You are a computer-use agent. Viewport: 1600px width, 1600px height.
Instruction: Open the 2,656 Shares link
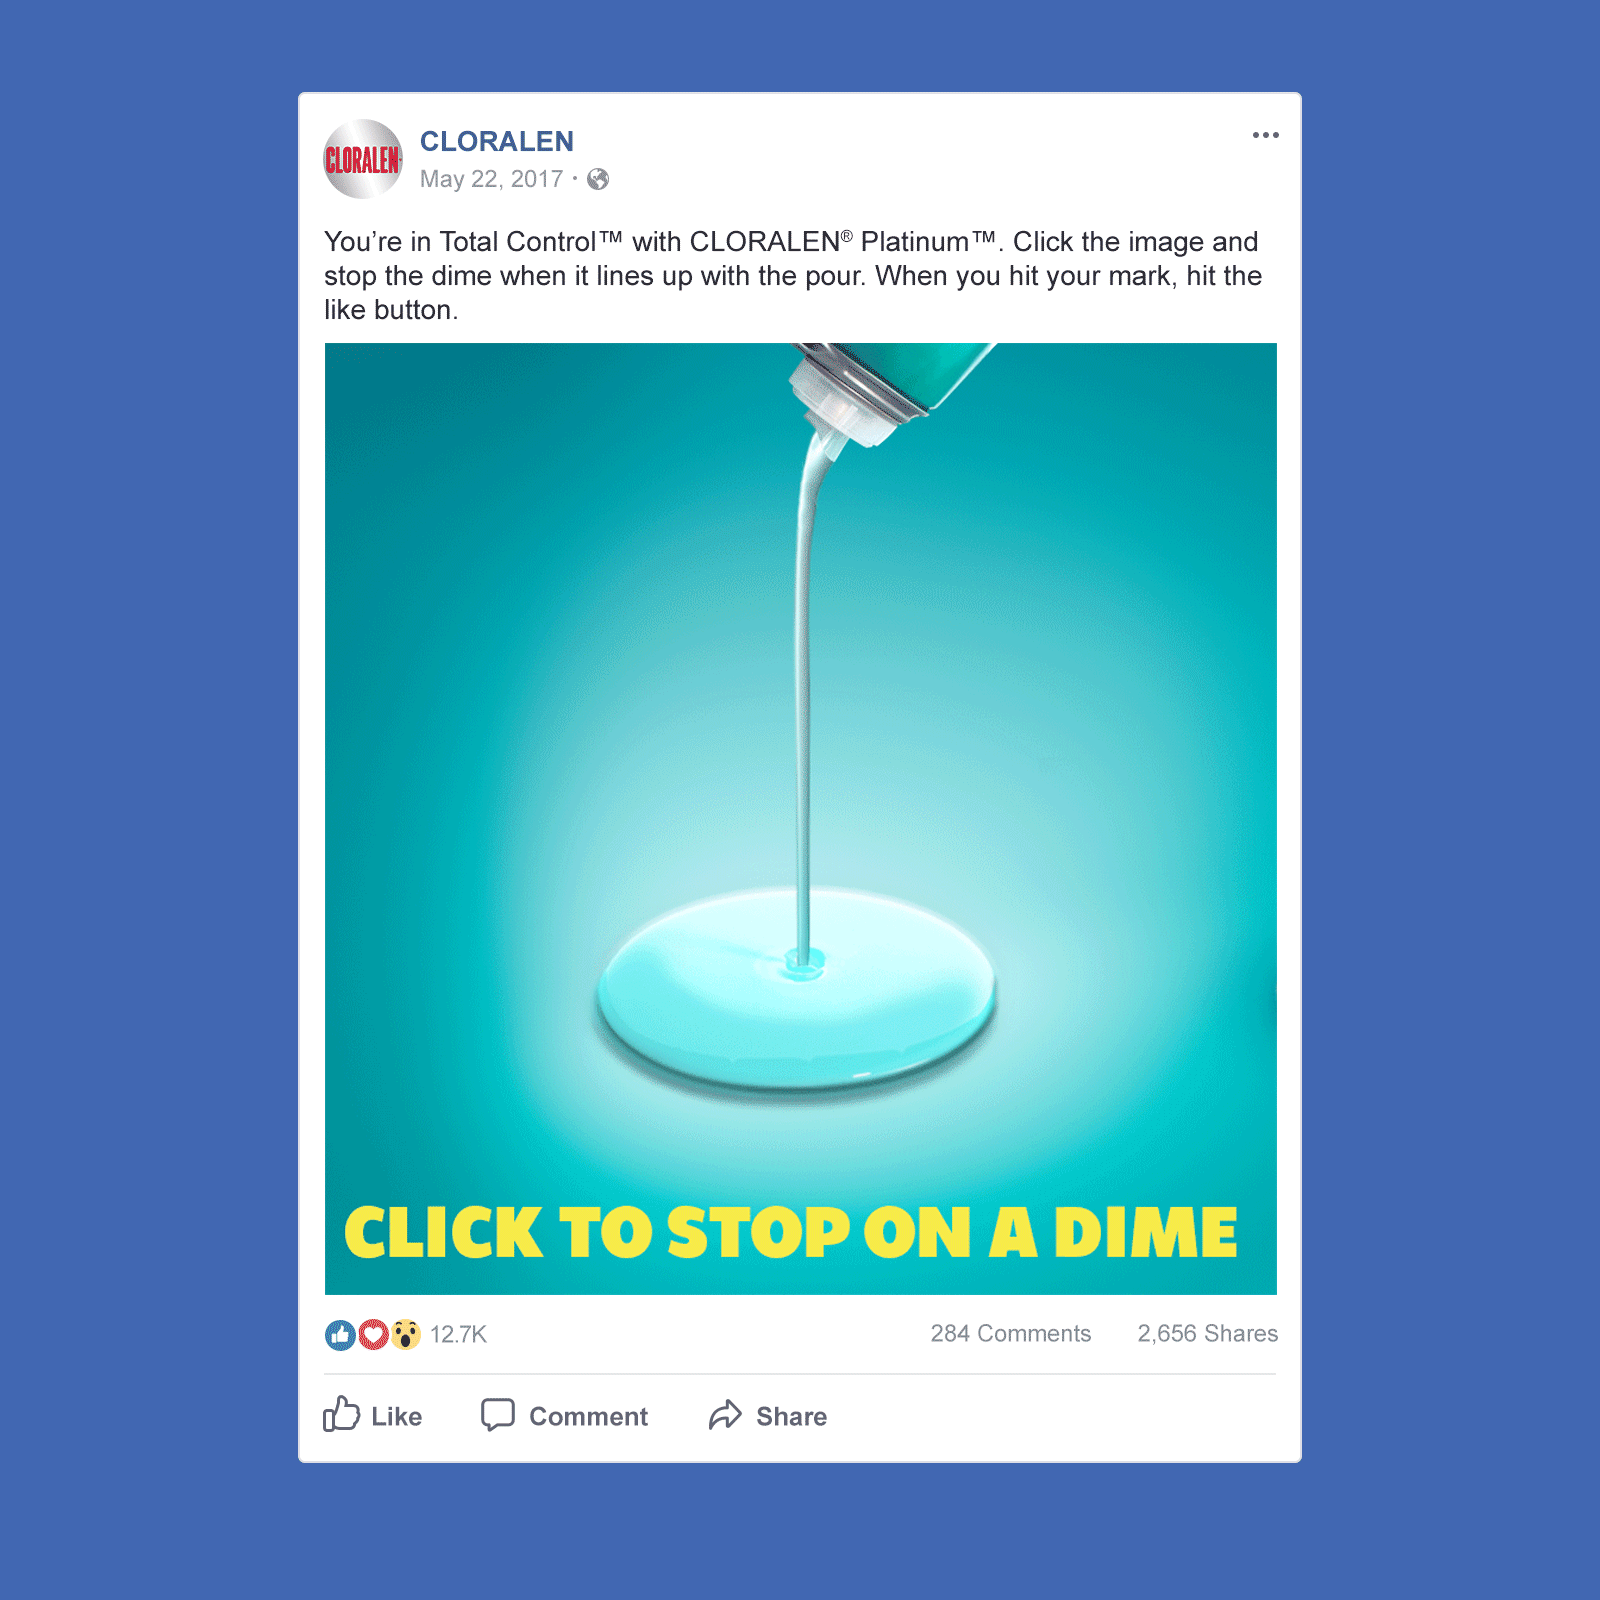click(x=1207, y=1333)
